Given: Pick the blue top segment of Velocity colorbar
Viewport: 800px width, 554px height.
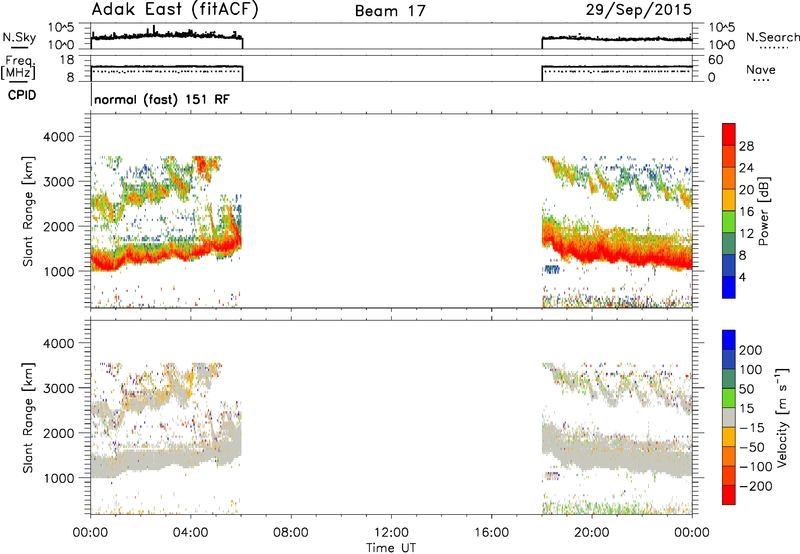Looking at the screenshot, I should tap(729, 340).
